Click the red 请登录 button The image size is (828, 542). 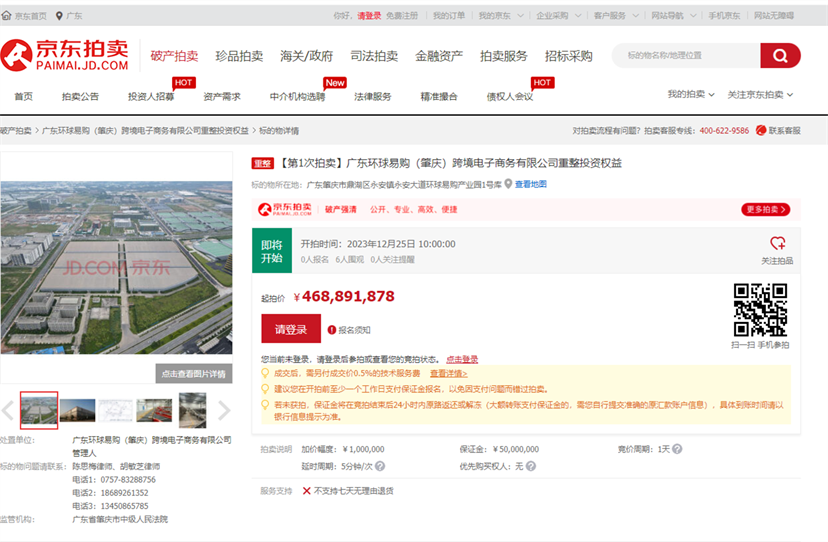(x=291, y=329)
